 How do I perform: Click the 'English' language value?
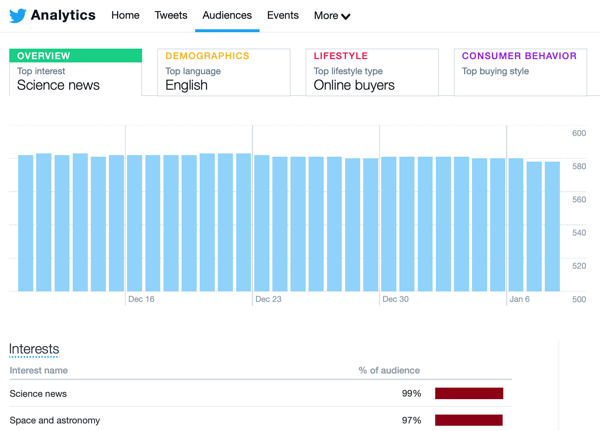186,85
